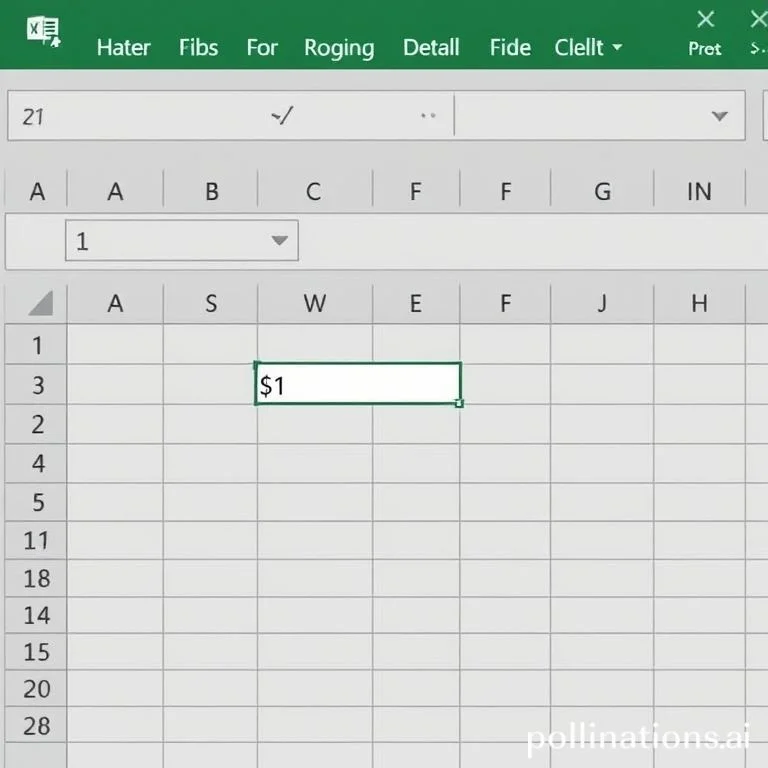
Task: Click the IN column header
Action: pyautogui.click(x=699, y=191)
